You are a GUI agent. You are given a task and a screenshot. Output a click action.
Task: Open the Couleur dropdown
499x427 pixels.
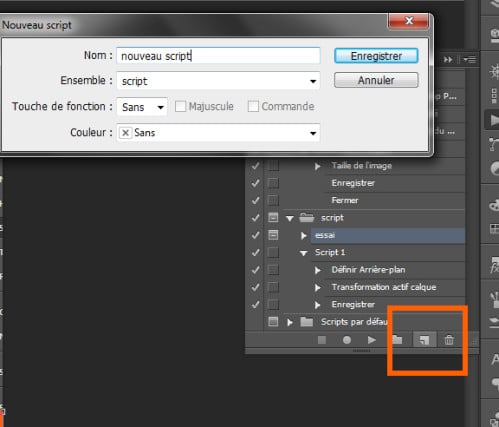(218, 133)
